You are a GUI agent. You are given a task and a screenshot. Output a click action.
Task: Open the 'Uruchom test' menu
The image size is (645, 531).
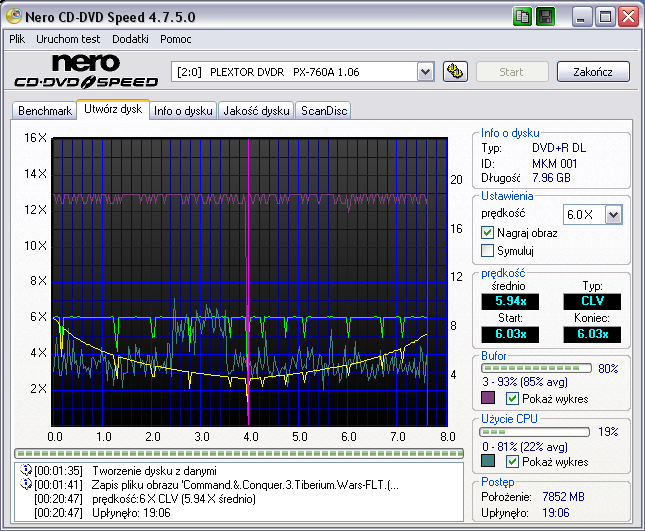point(68,39)
